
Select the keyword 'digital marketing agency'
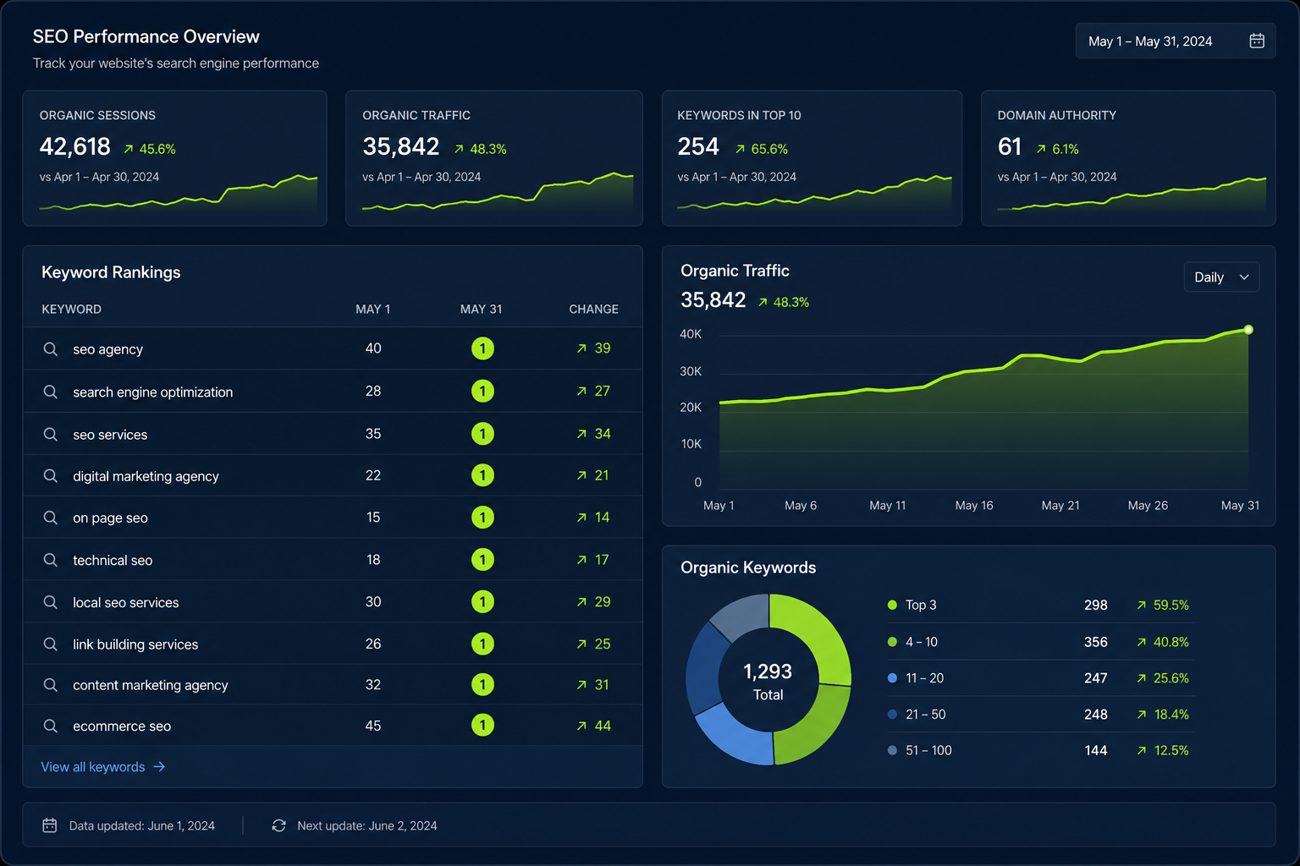tap(146, 476)
